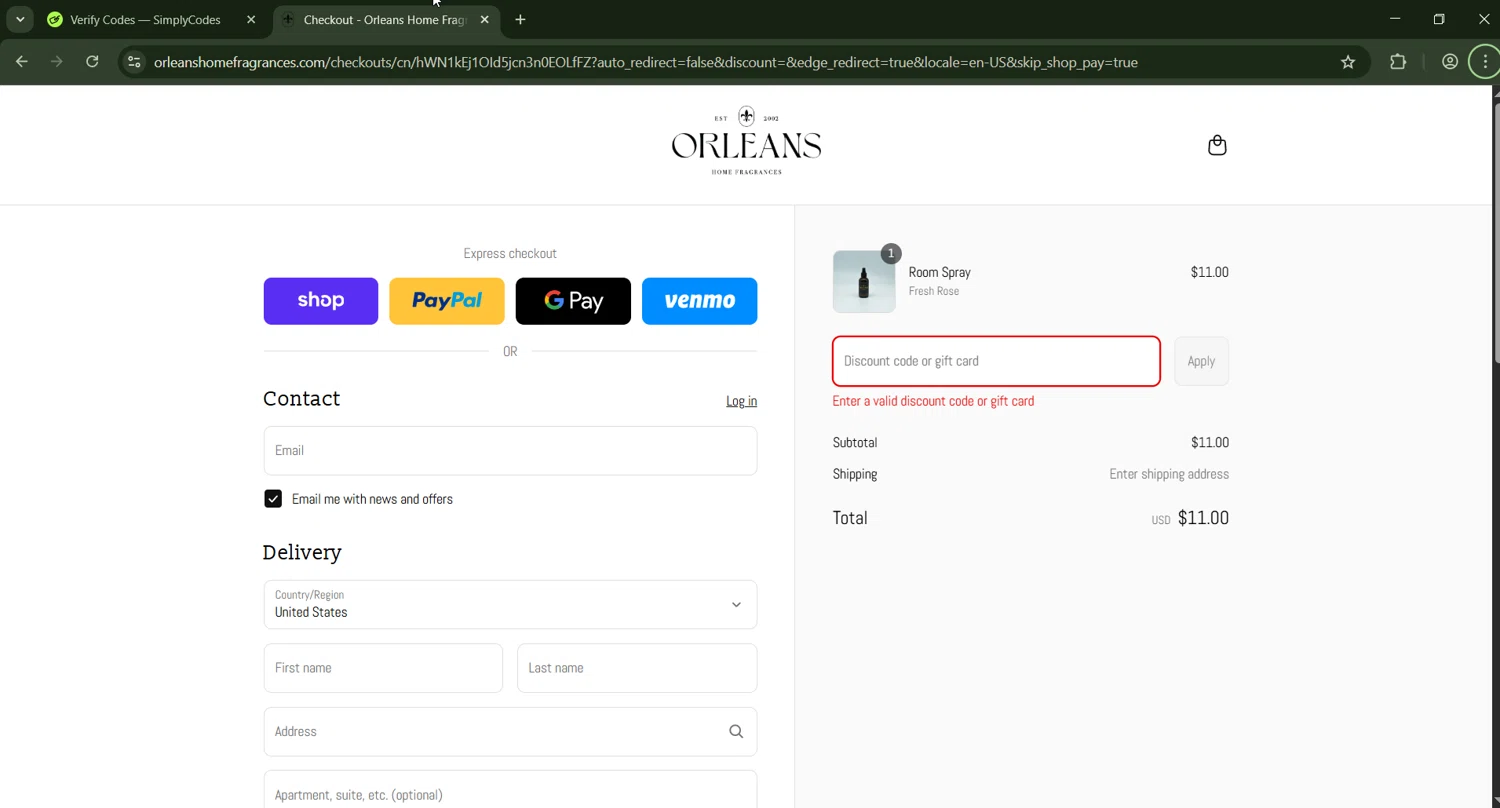Reload the checkout page
This screenshot has width=1500, height=808.
pyautogui.click(x=92, y=62)
